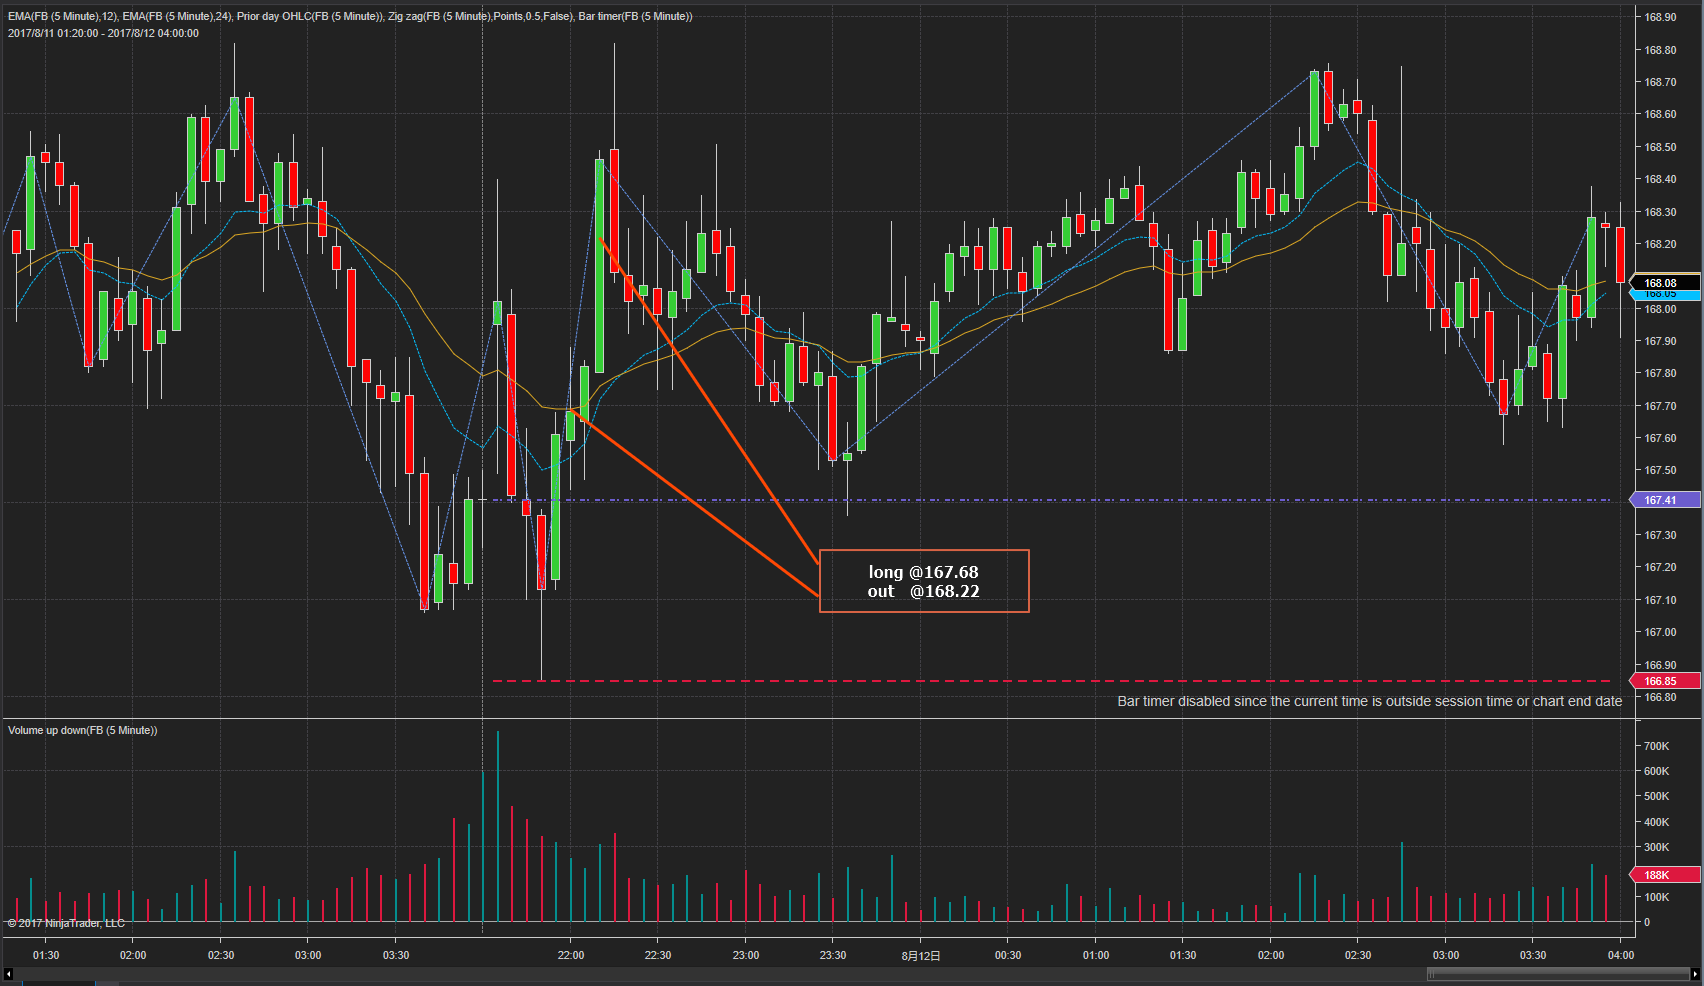Click the 166.80 price axis label
Screen dimensions: 1704x986
[x=1660, y=697]
